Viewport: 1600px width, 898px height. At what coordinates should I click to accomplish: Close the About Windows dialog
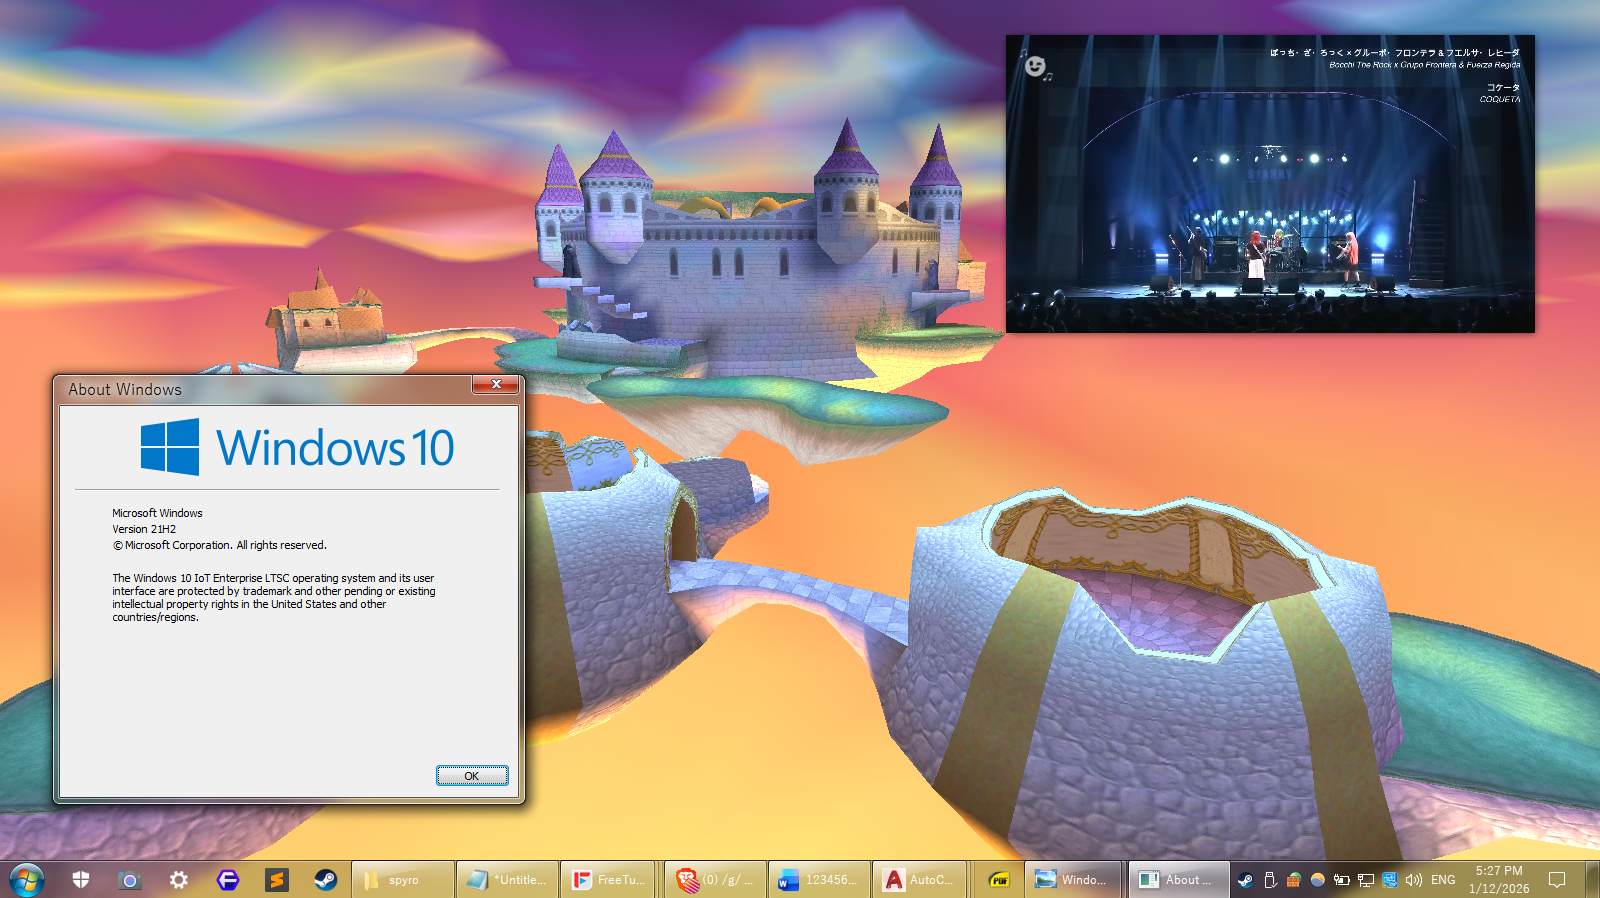pyautogui.click(x=496, y=385)
